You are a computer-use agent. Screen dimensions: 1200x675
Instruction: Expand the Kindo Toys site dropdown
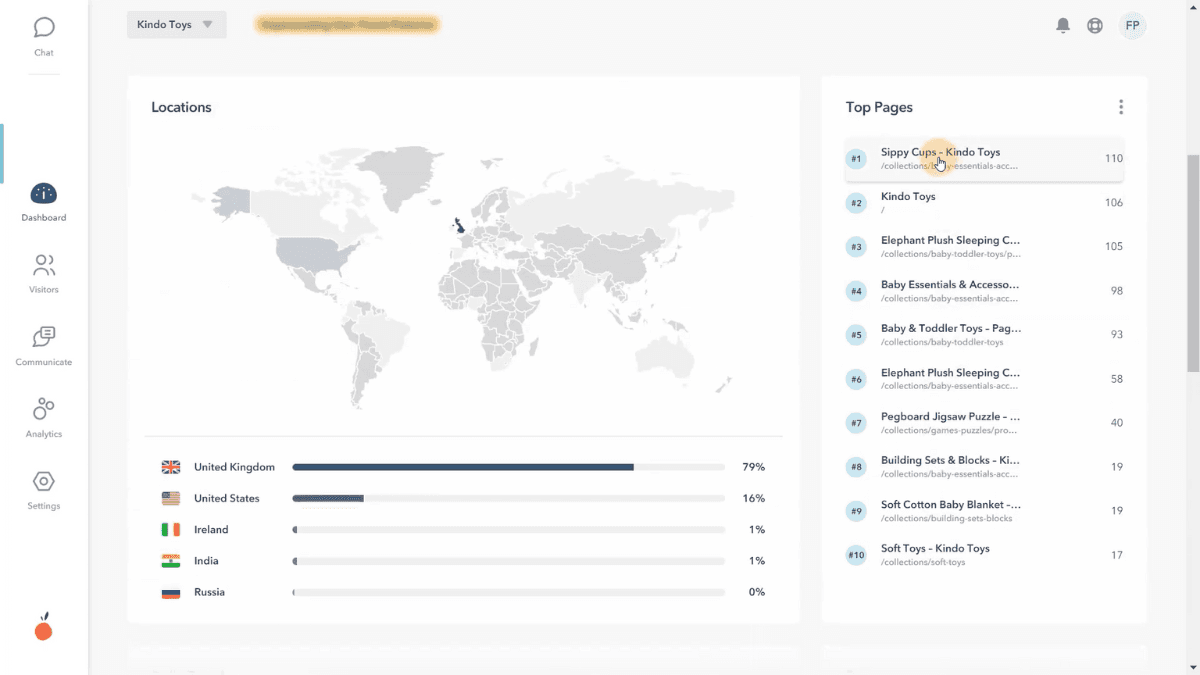(177, 25)
